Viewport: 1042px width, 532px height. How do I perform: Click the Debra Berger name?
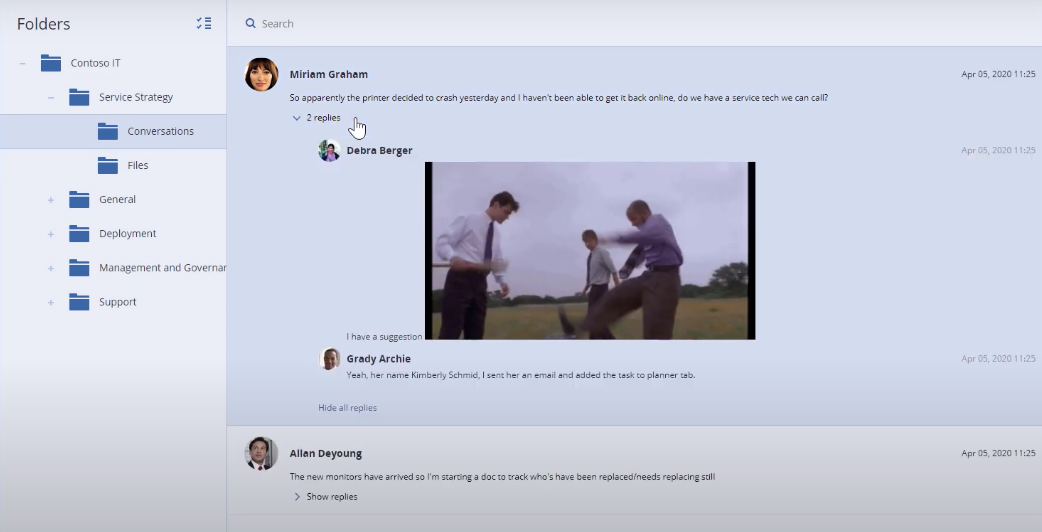coord(379,151)
